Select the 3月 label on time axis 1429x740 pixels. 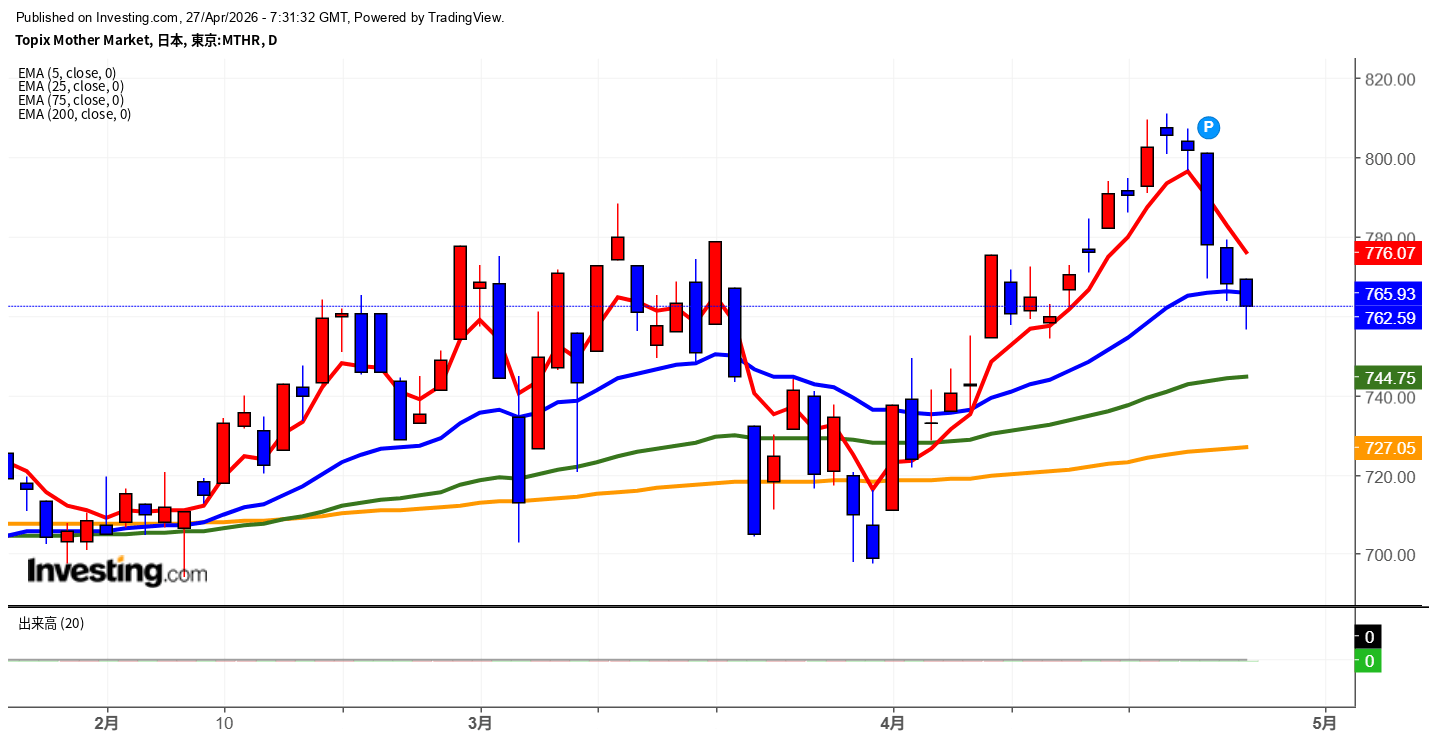tap(480, 722)
